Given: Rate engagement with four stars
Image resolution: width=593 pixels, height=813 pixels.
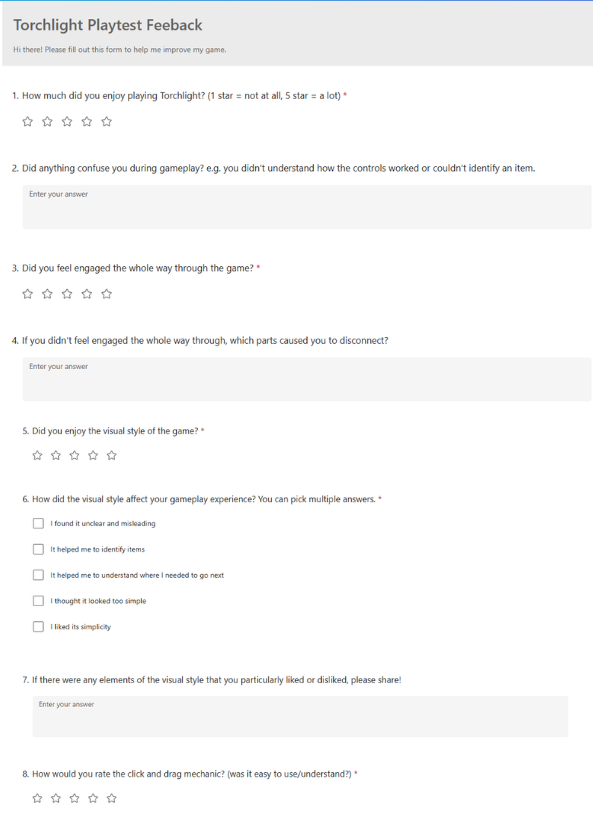Looking at the screenshot, I should [x=87, y=294].
